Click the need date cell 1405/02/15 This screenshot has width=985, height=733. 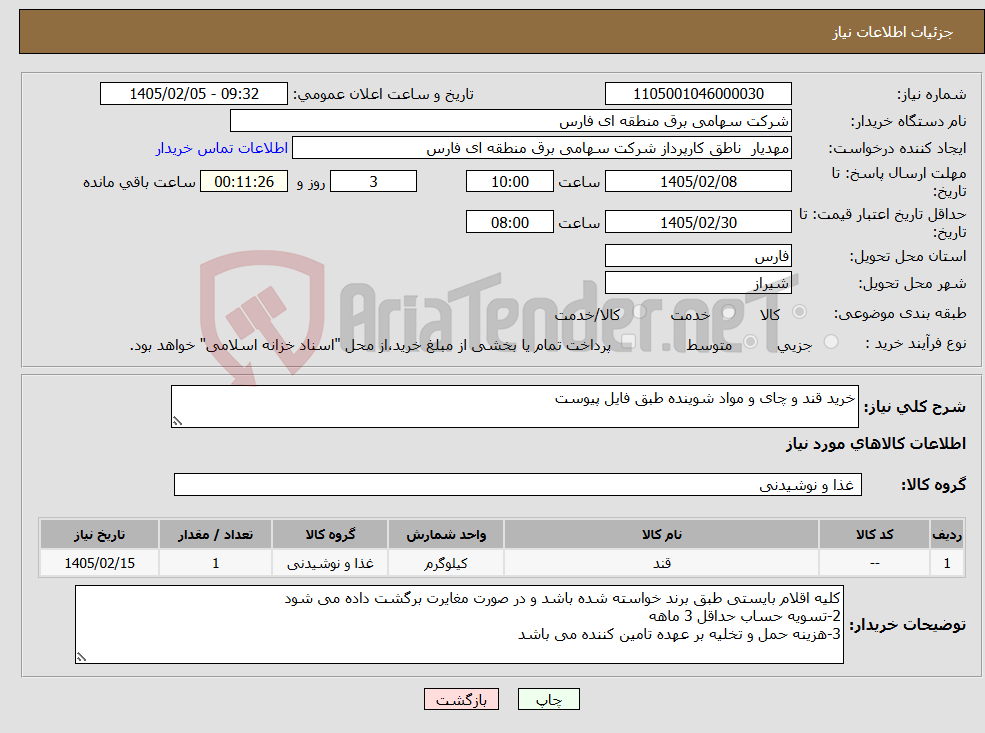pos(99,563)
